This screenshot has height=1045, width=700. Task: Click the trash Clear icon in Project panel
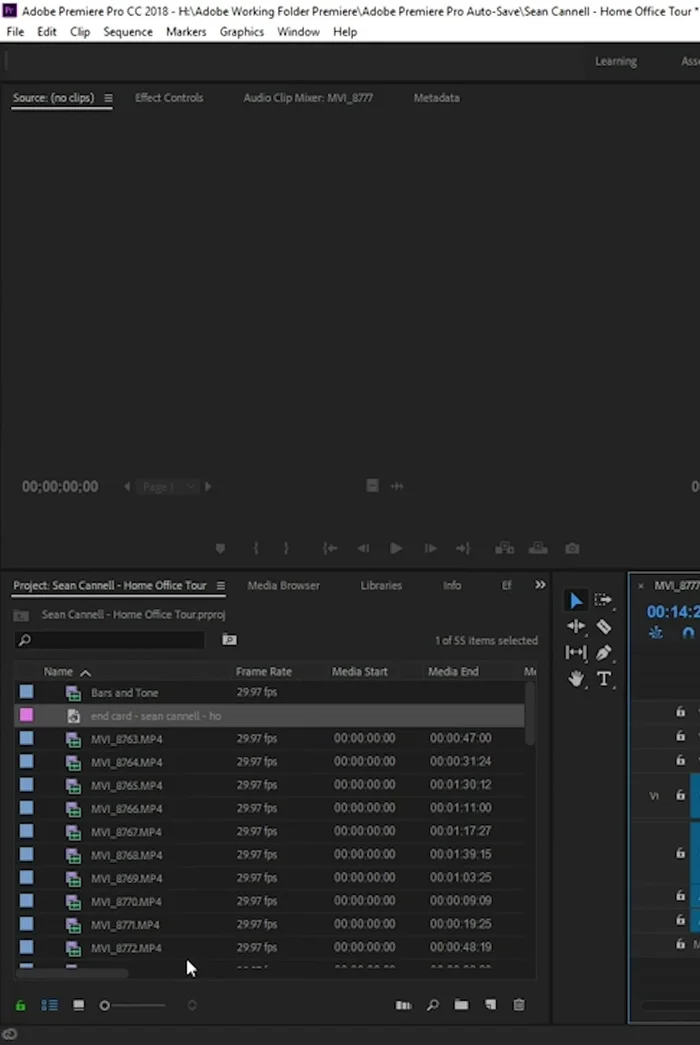click(x=519, y=1005)
